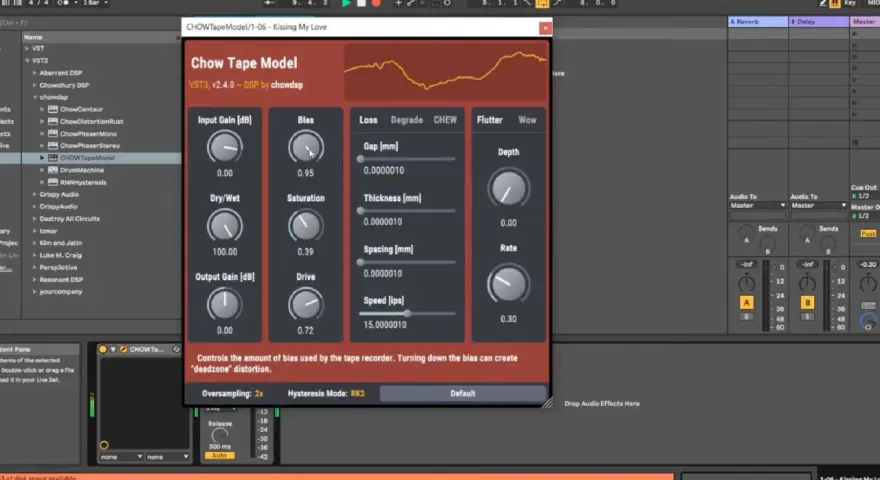
Task: Click the ChowPhaserStereo plugin icon
Action: coord(53,145)
